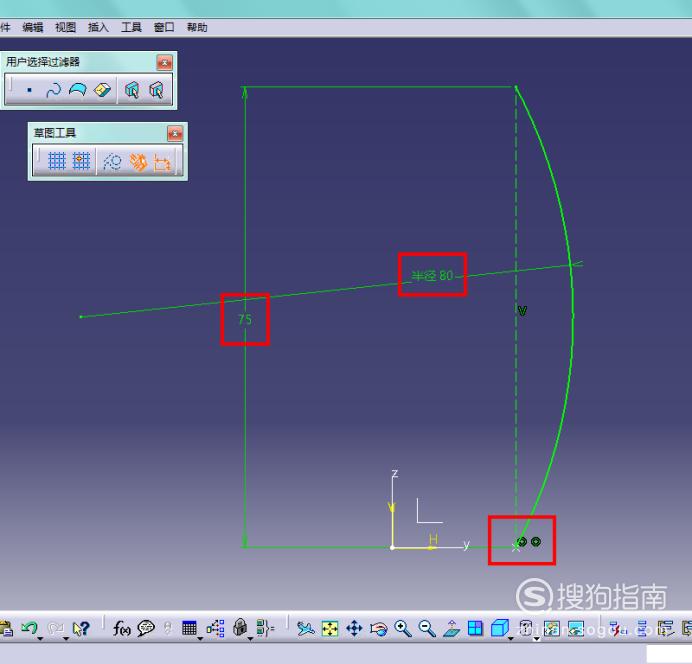
Task: Toggle Snap to Point on grid
Action: 81,161
